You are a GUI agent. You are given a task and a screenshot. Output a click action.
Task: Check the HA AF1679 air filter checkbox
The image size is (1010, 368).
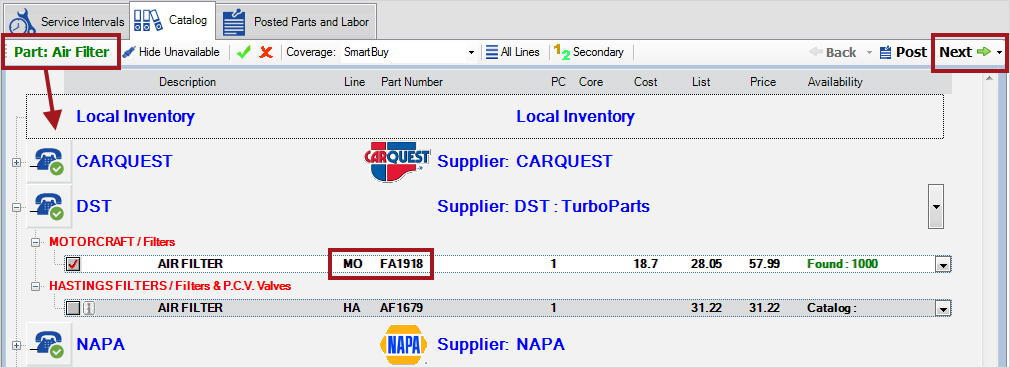click(x=73, y=308)
